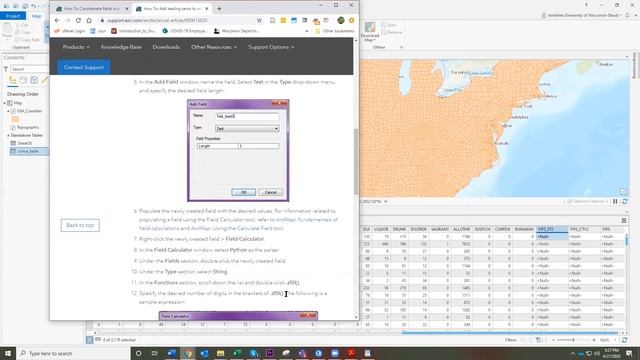Open the Other bookmarks folder
The height and width of the screenshot is (360, 640).
(x=335, y=31)
